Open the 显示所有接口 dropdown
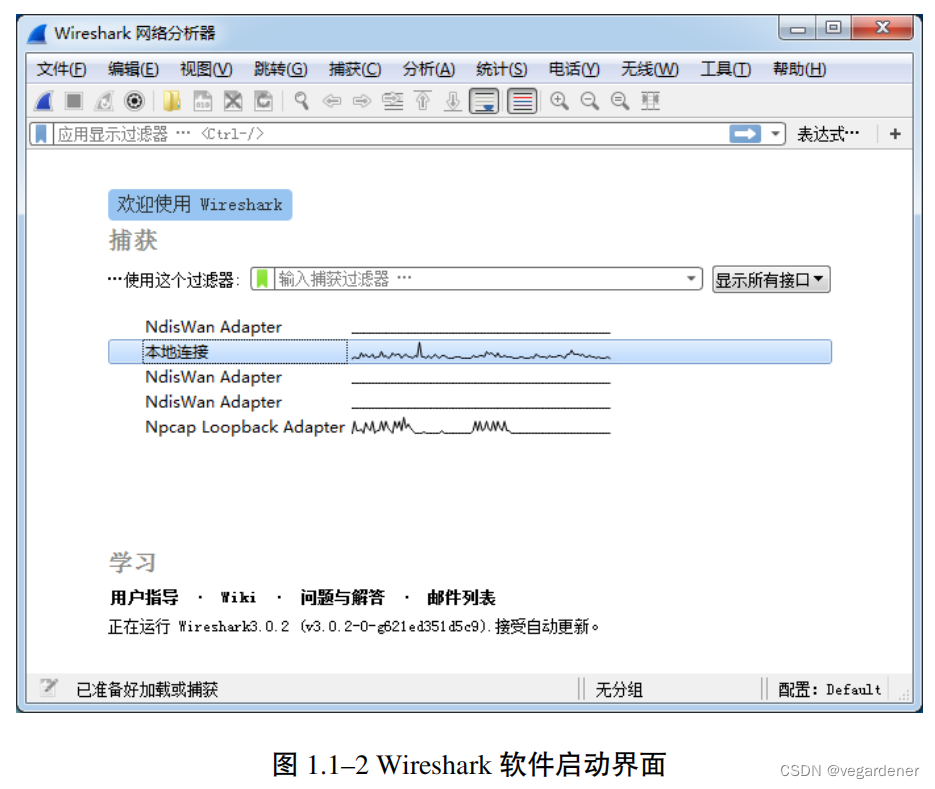 click(771, 280)
